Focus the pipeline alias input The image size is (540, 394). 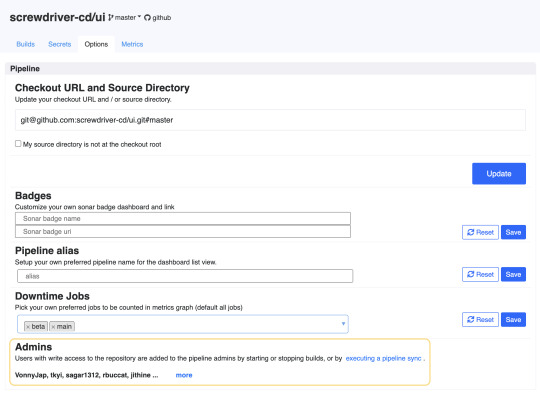[185, 276]
